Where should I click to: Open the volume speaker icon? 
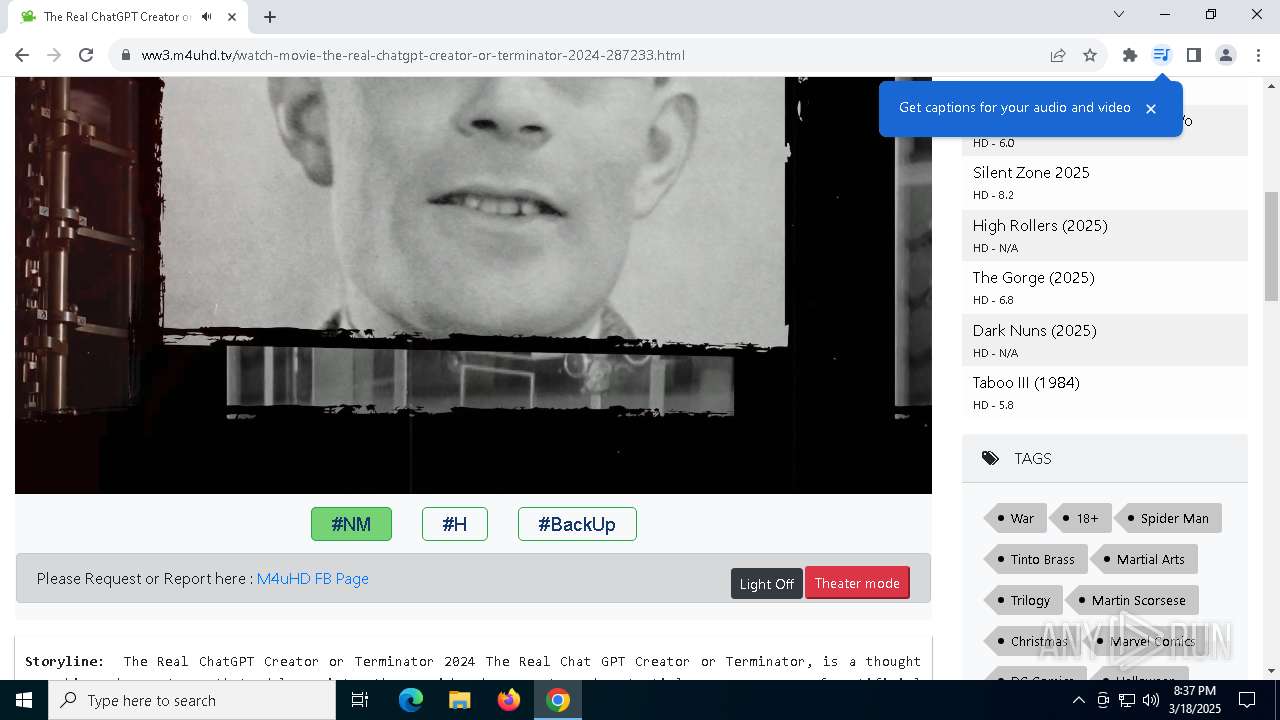point(1151,700)
